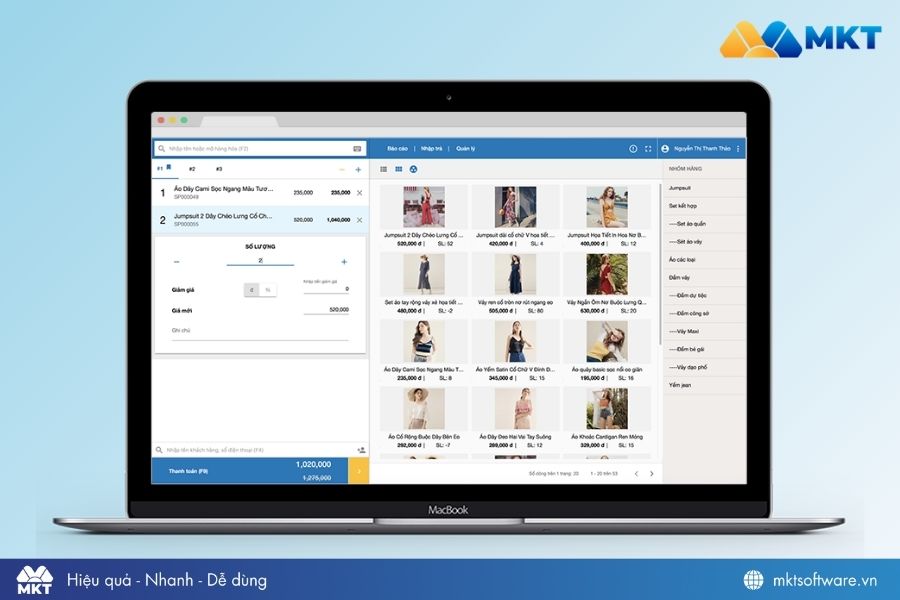The image size is (900, 600).
Task: Expand the yellow arrow next to Thanh toán
Action: point(359,470)
